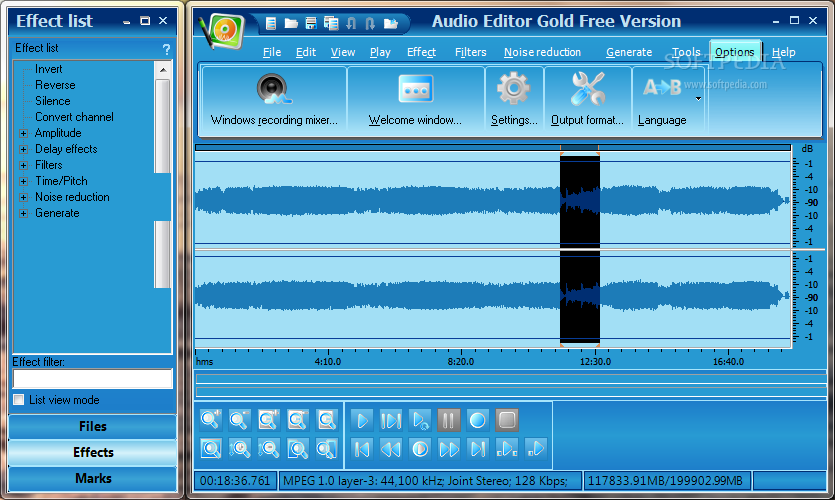Click play between markers button
Viewport: 835px width, 500px height.
coord(506,449)
